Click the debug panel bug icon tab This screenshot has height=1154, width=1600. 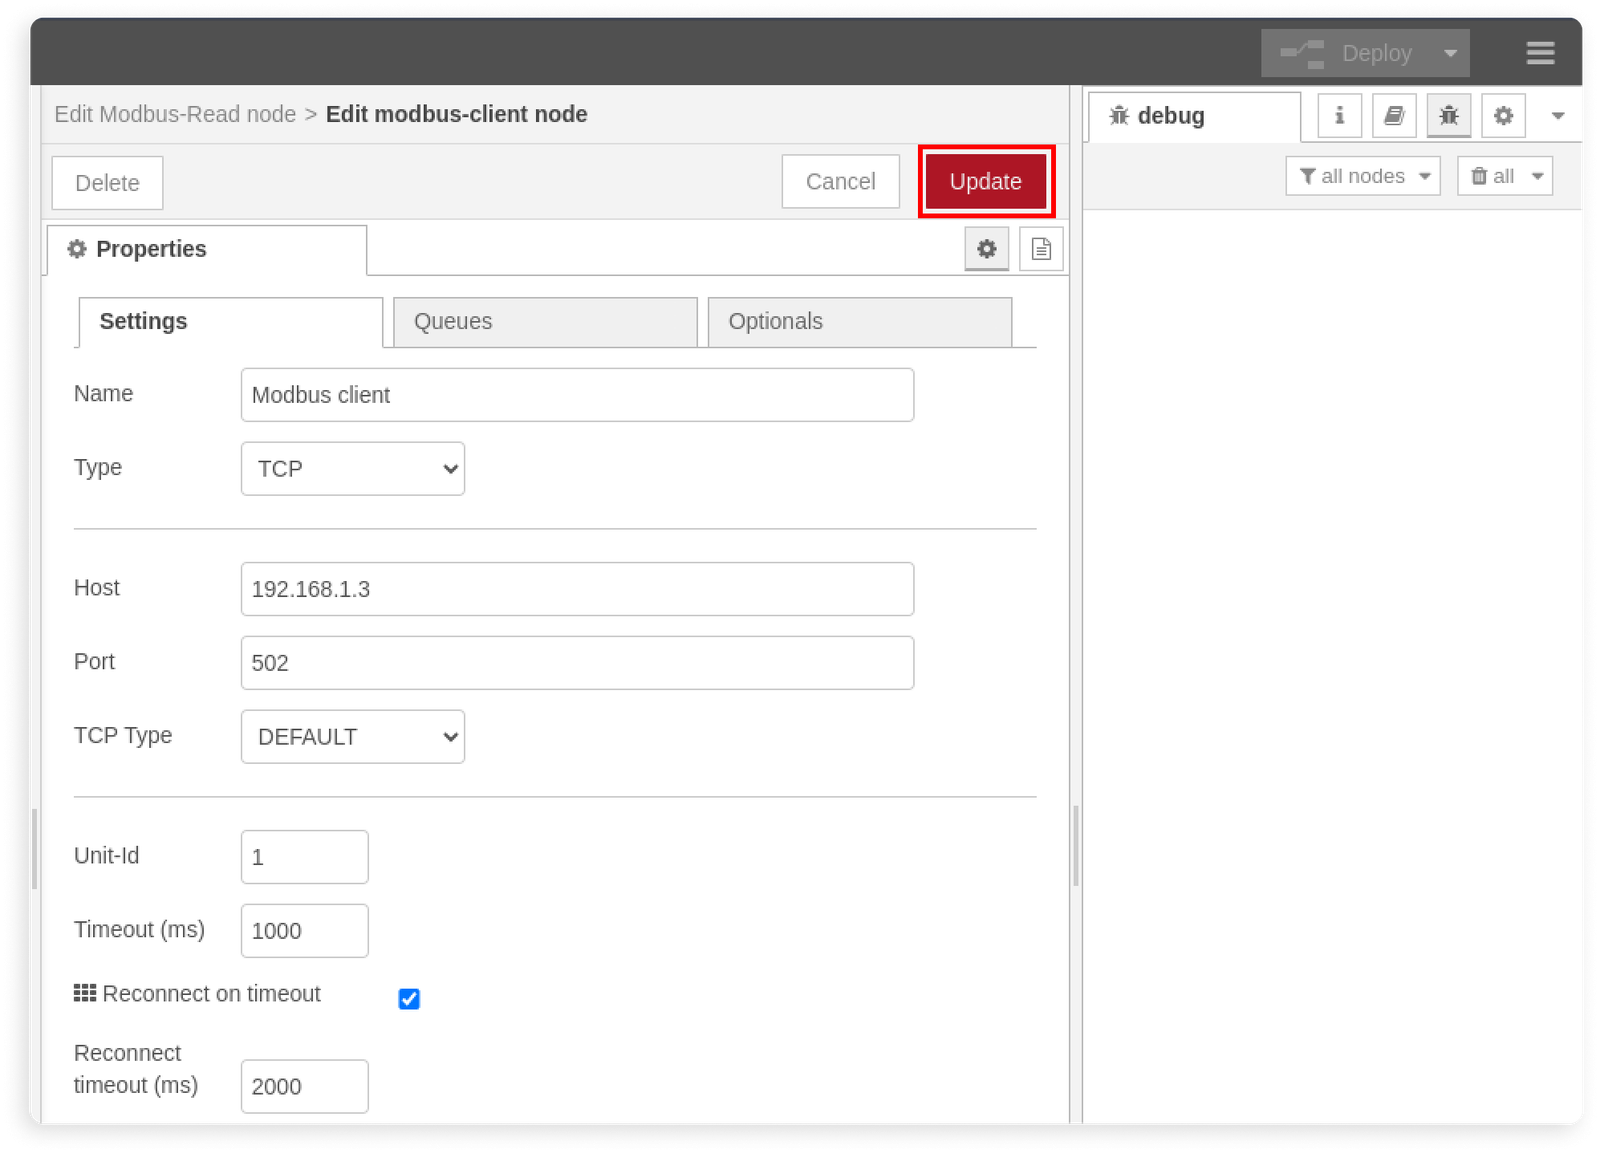pyautogui.click(x=1448, y=115)
